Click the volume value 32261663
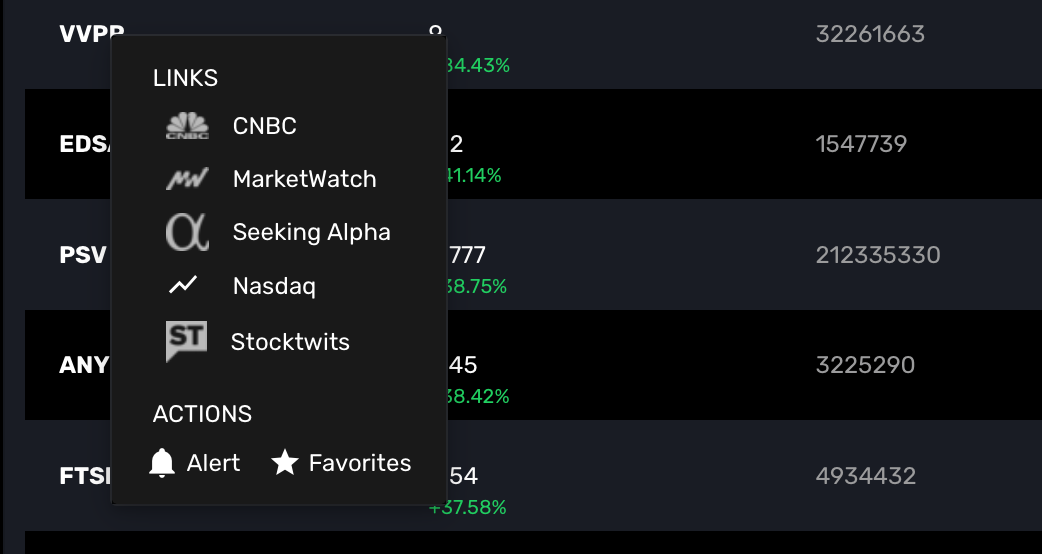Image resolution: width=1042 pixels, height=554 pixels. tap(870, 34)
